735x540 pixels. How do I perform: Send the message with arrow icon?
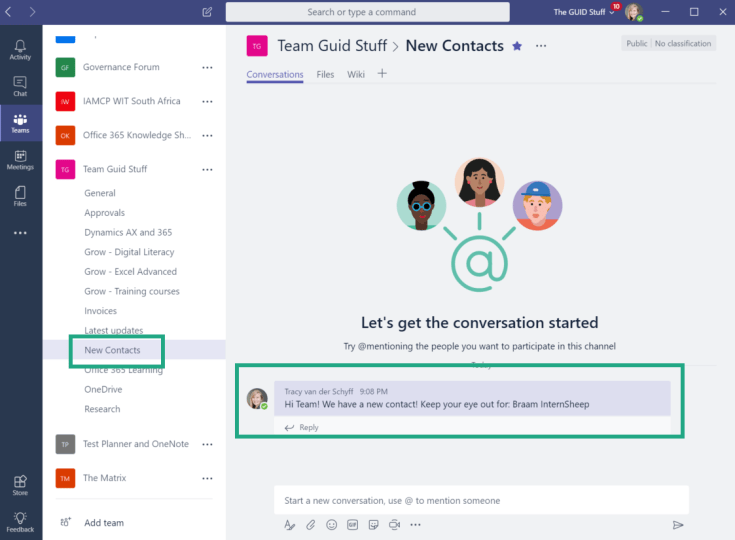(678, 524)
